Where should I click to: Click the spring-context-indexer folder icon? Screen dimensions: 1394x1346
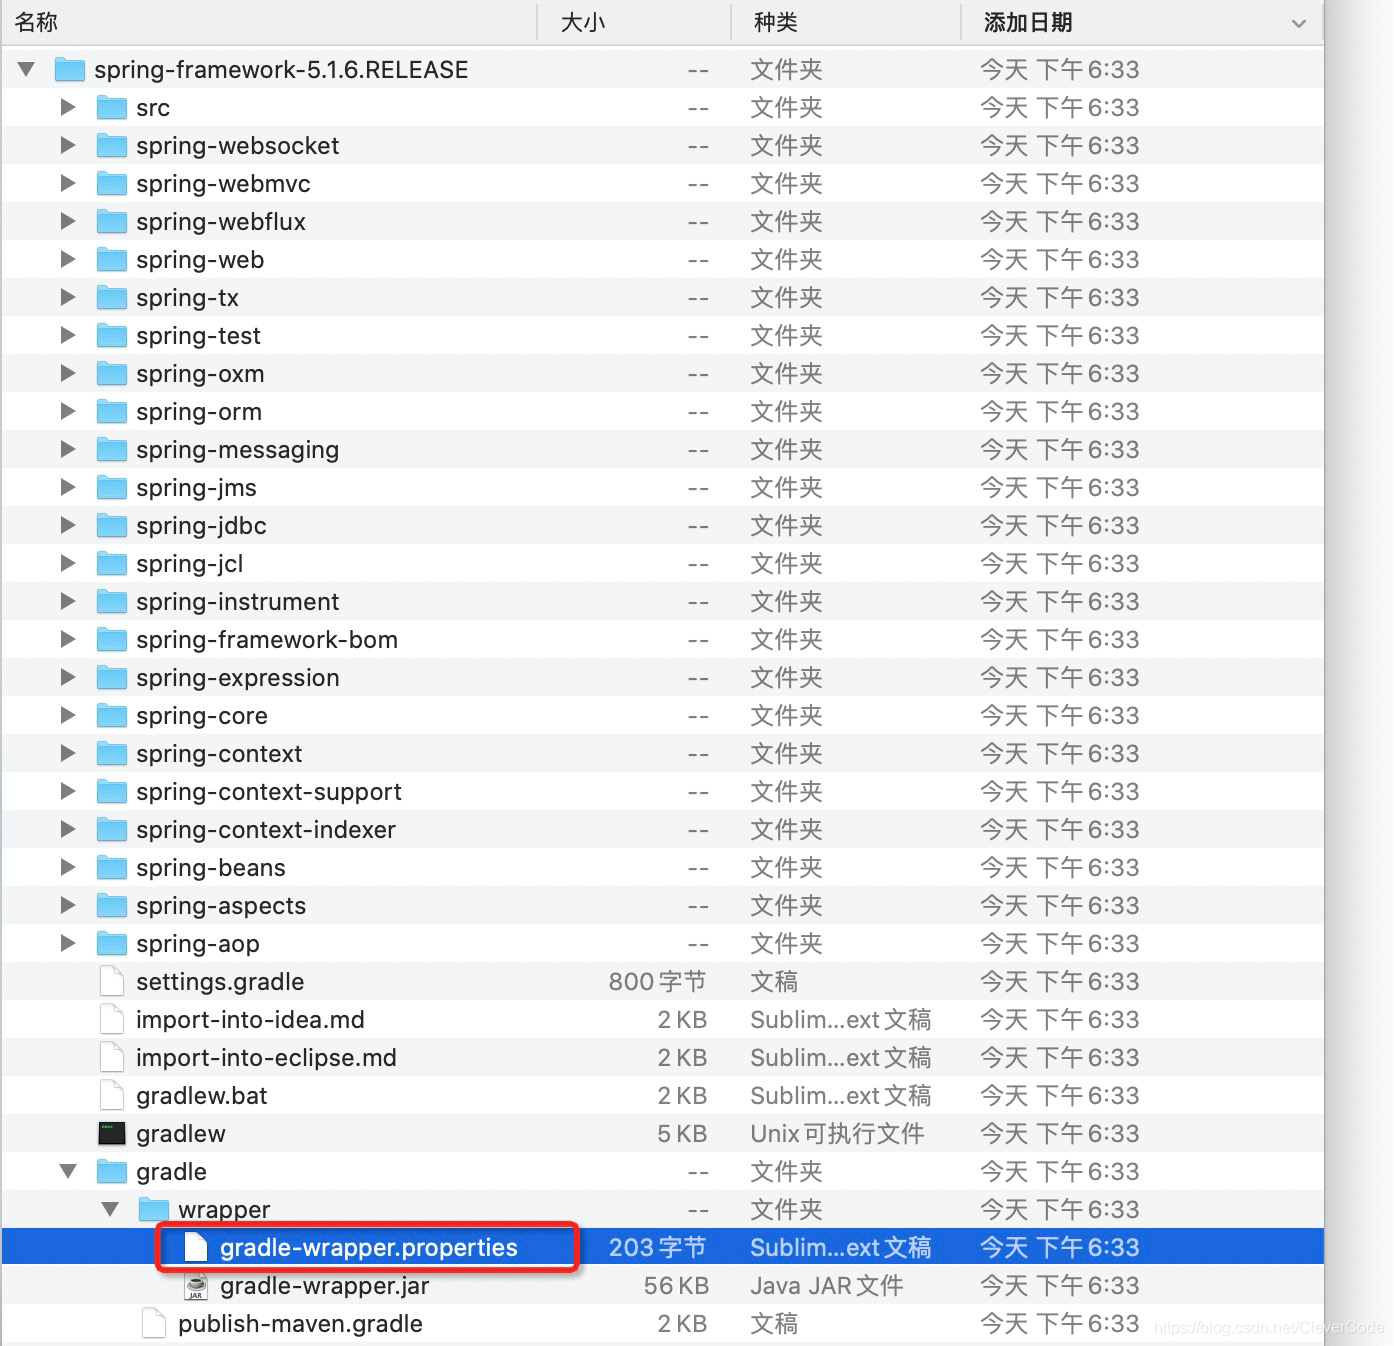[x=111, y=829]
